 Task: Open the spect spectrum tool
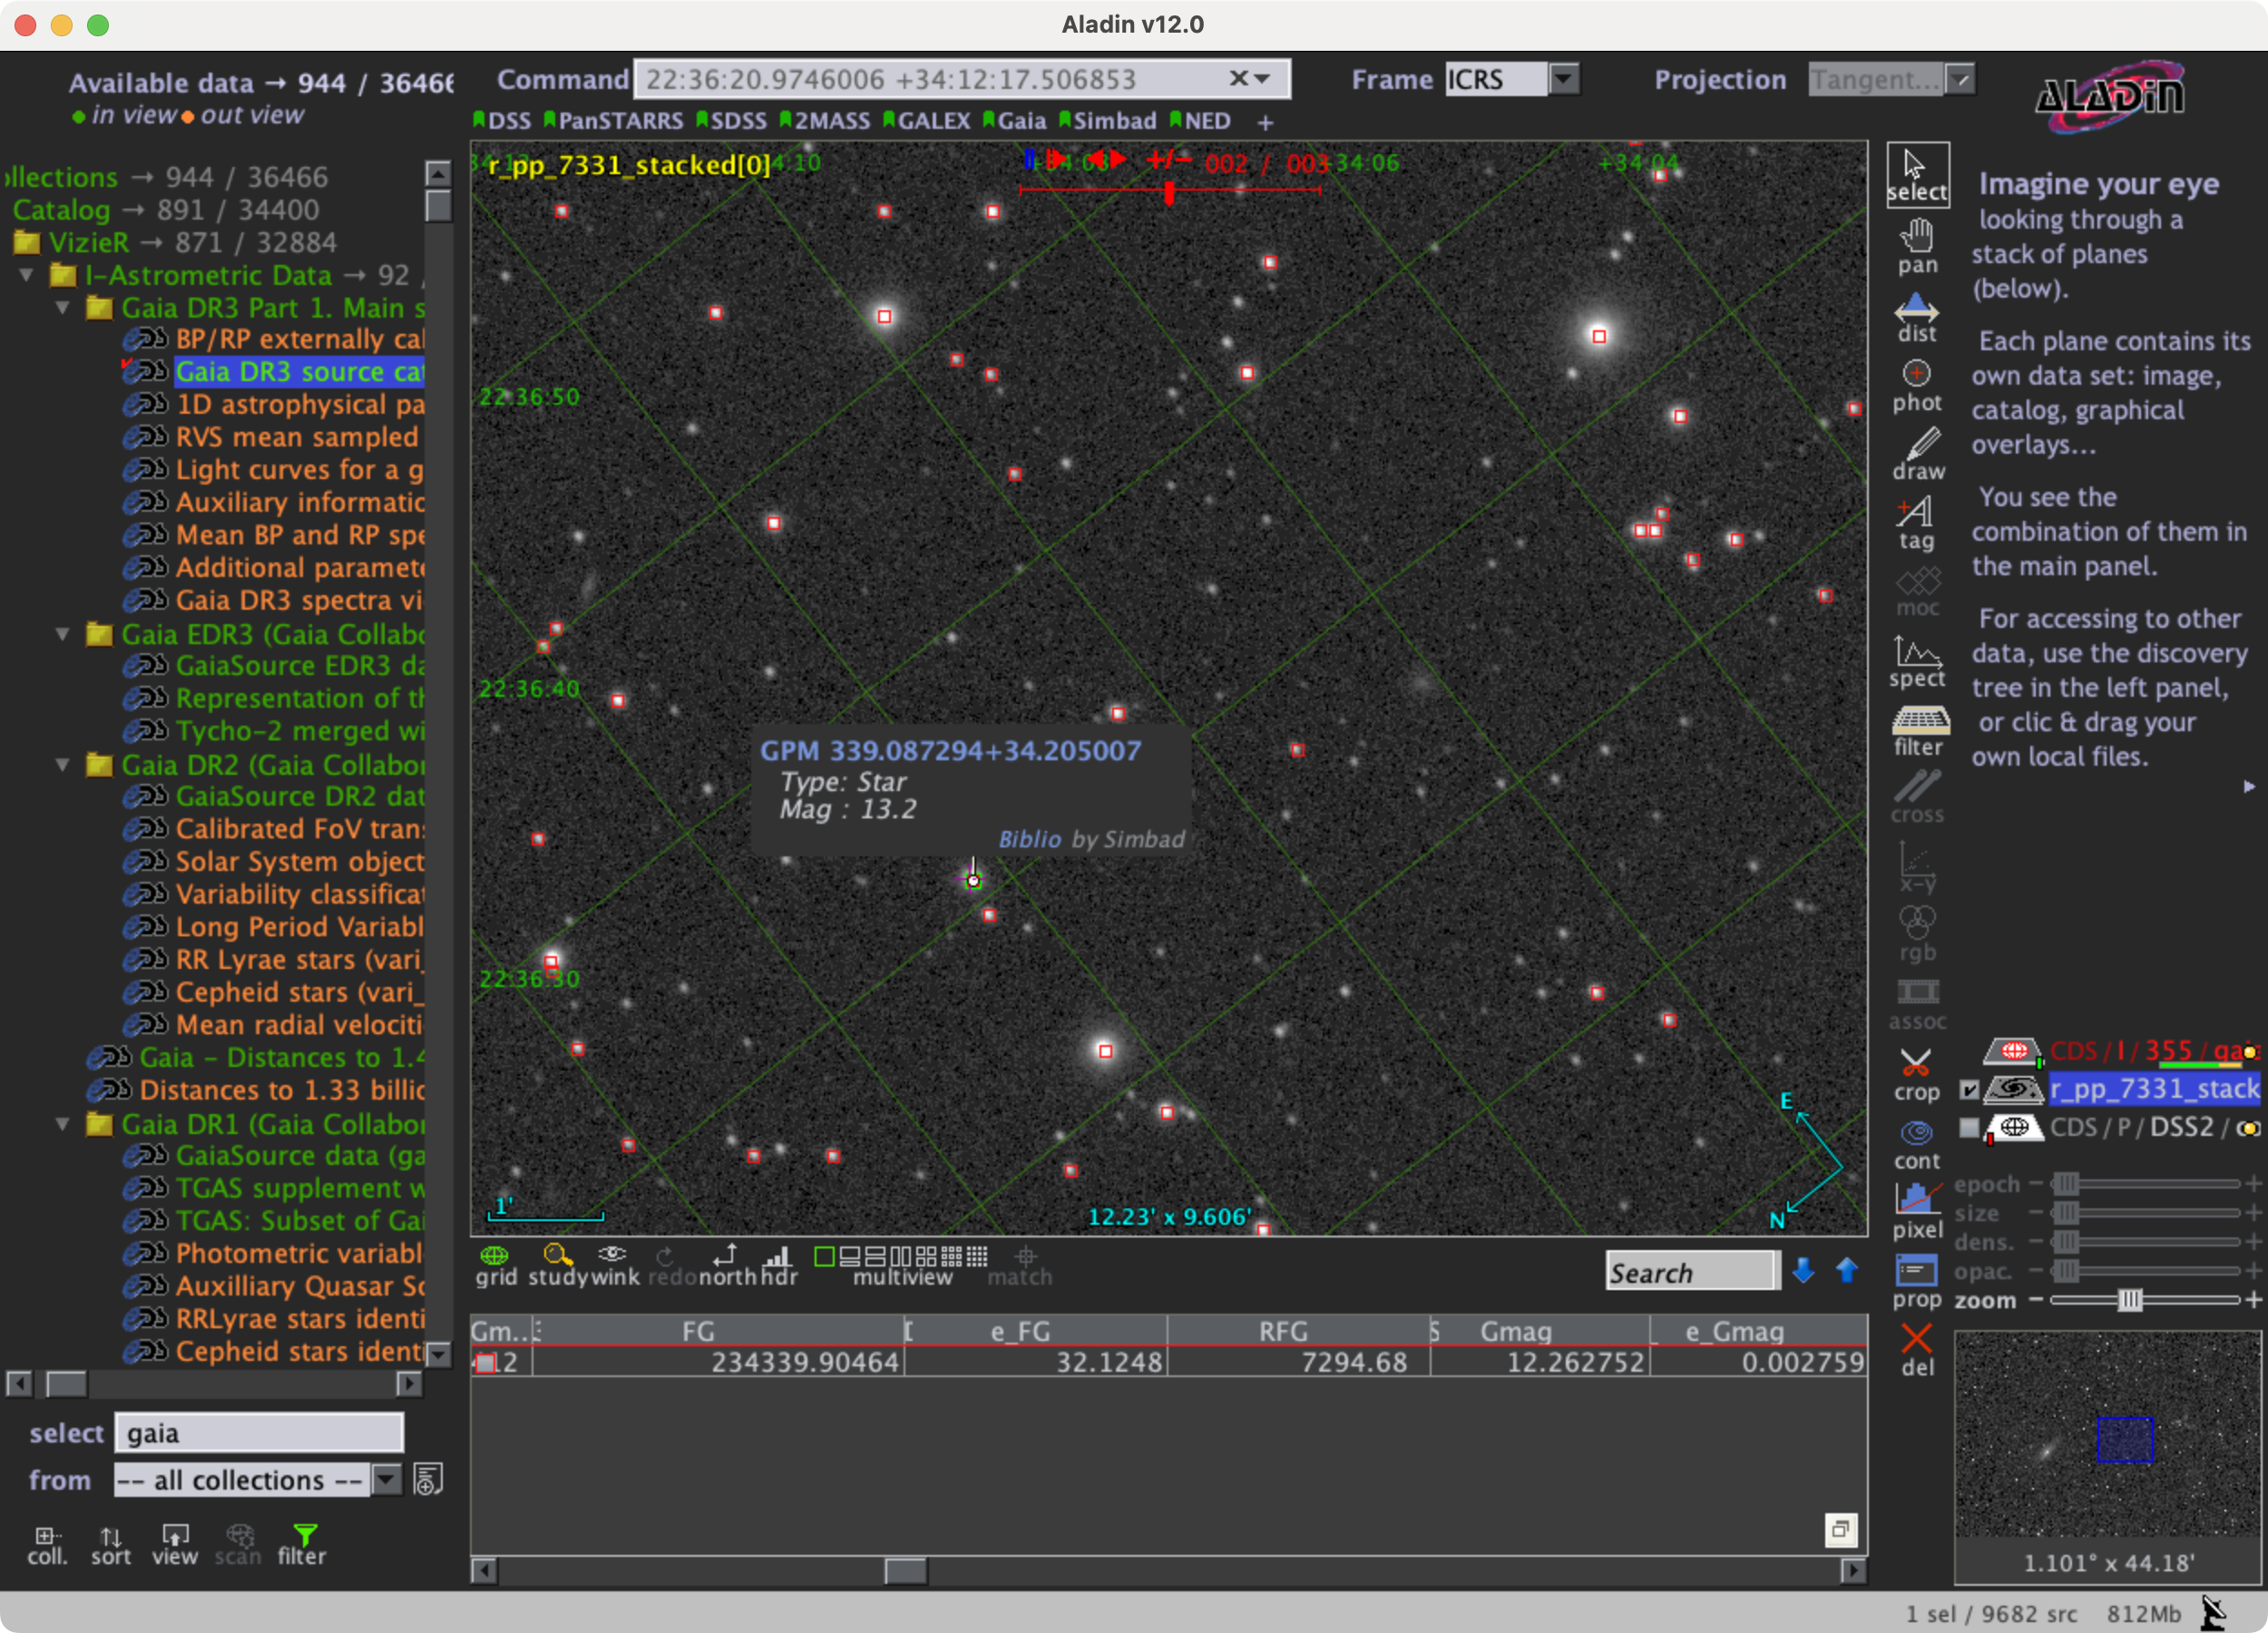click(1916, 662)
